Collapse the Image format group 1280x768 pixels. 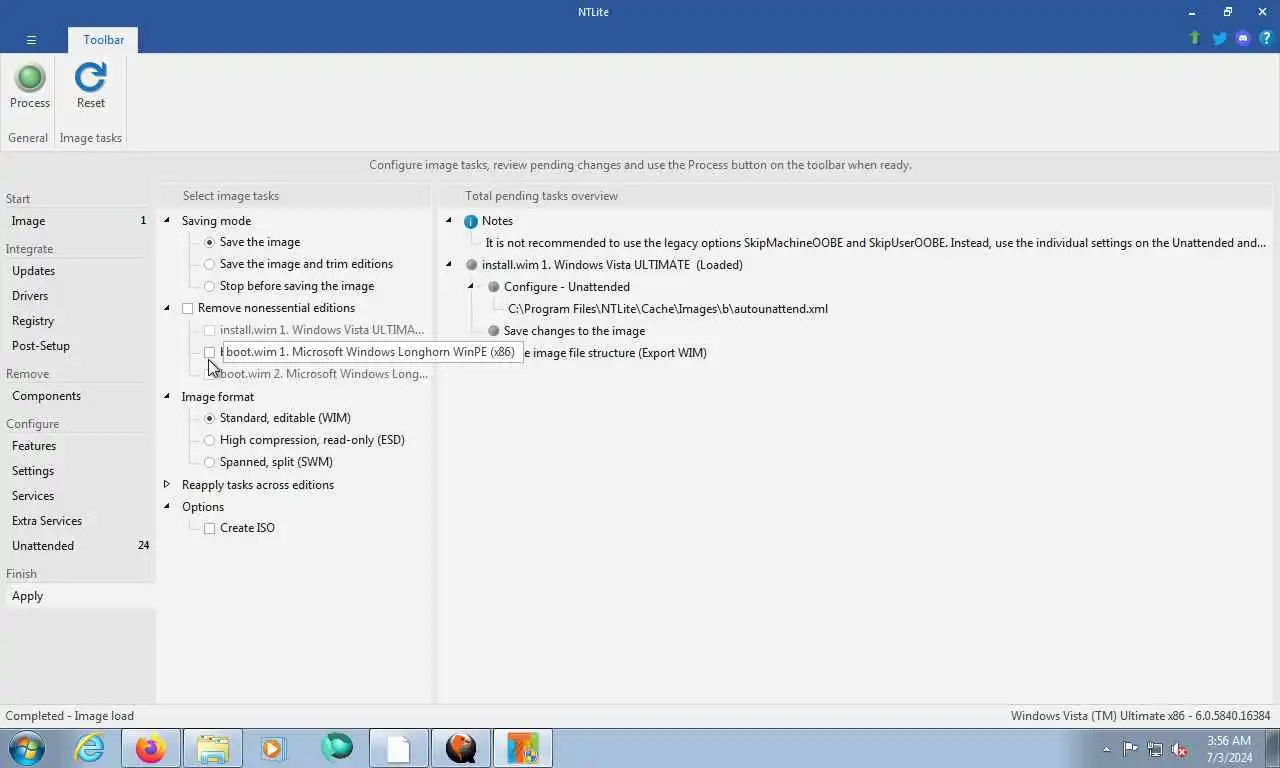[167, 396]
